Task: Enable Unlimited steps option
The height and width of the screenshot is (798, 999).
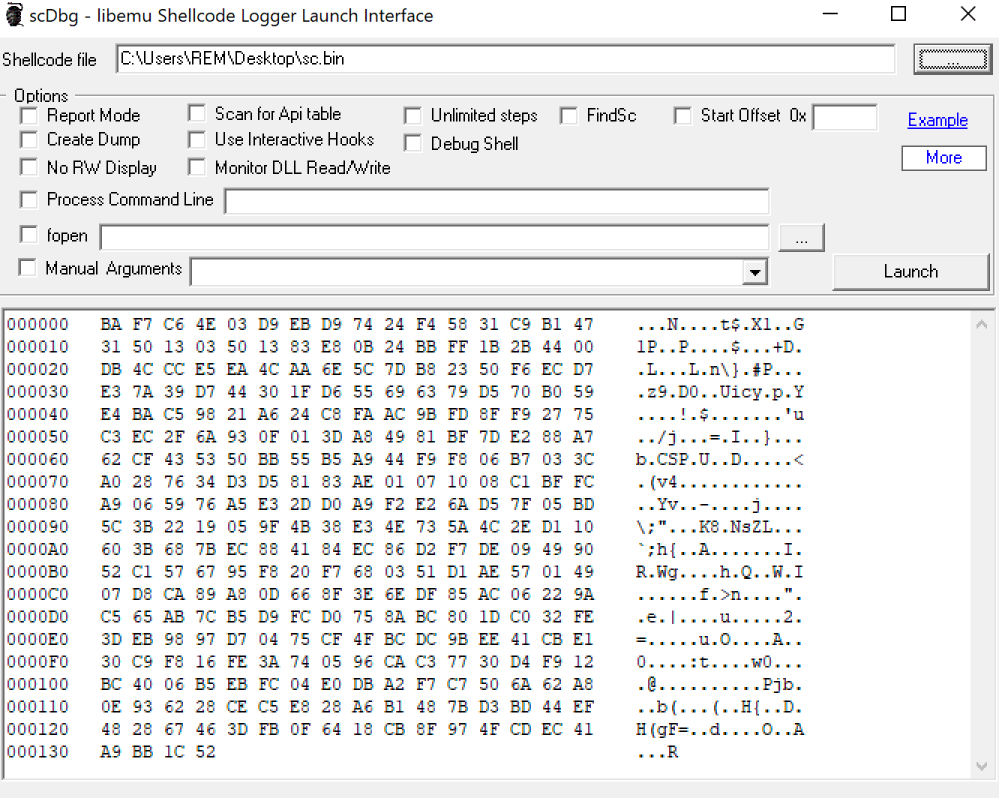Action: (413, 116)
